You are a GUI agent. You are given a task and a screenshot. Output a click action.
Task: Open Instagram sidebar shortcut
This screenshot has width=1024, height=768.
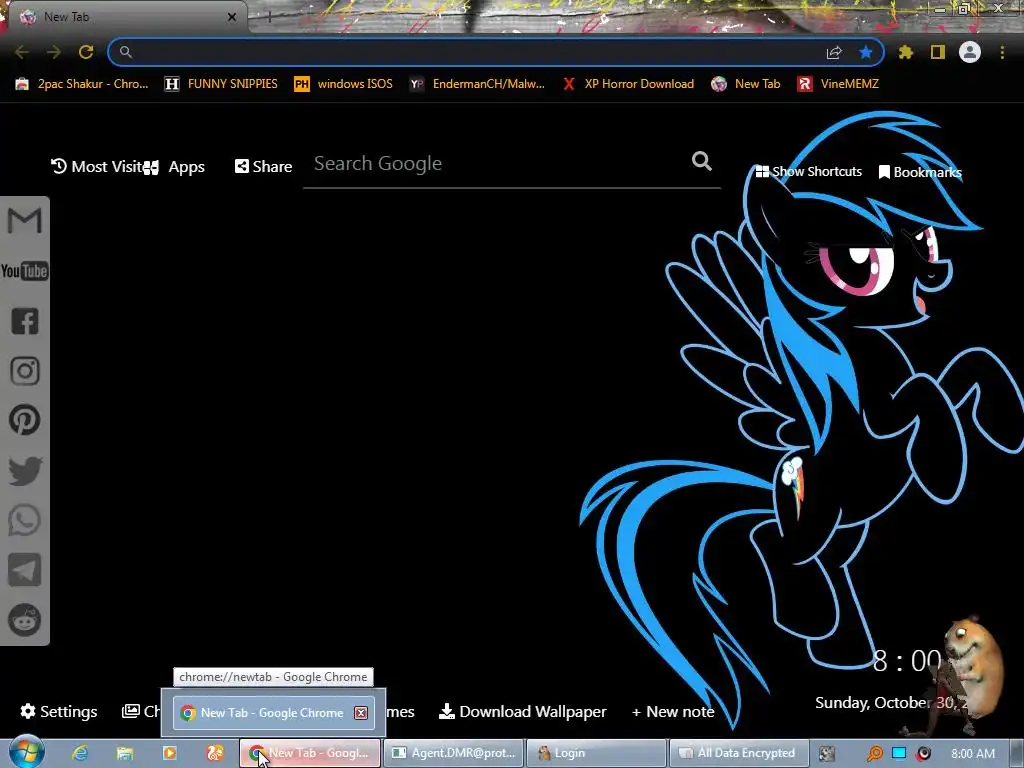pos(25,371)
